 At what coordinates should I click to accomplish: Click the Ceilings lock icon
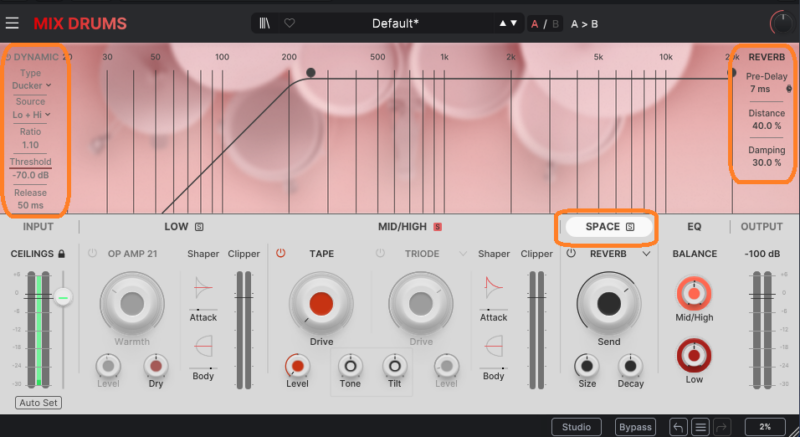click(x=63, y=254)
